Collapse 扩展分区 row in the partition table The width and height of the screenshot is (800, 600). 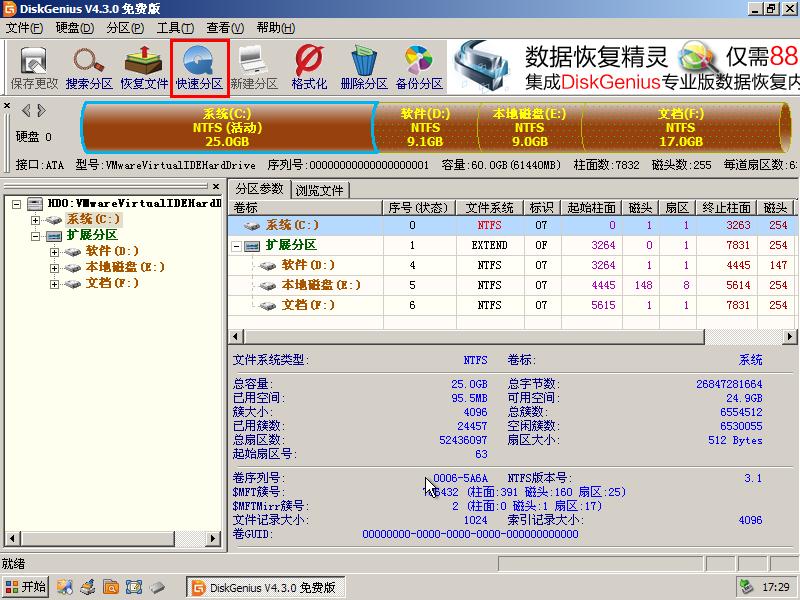[x=236, y=246]
